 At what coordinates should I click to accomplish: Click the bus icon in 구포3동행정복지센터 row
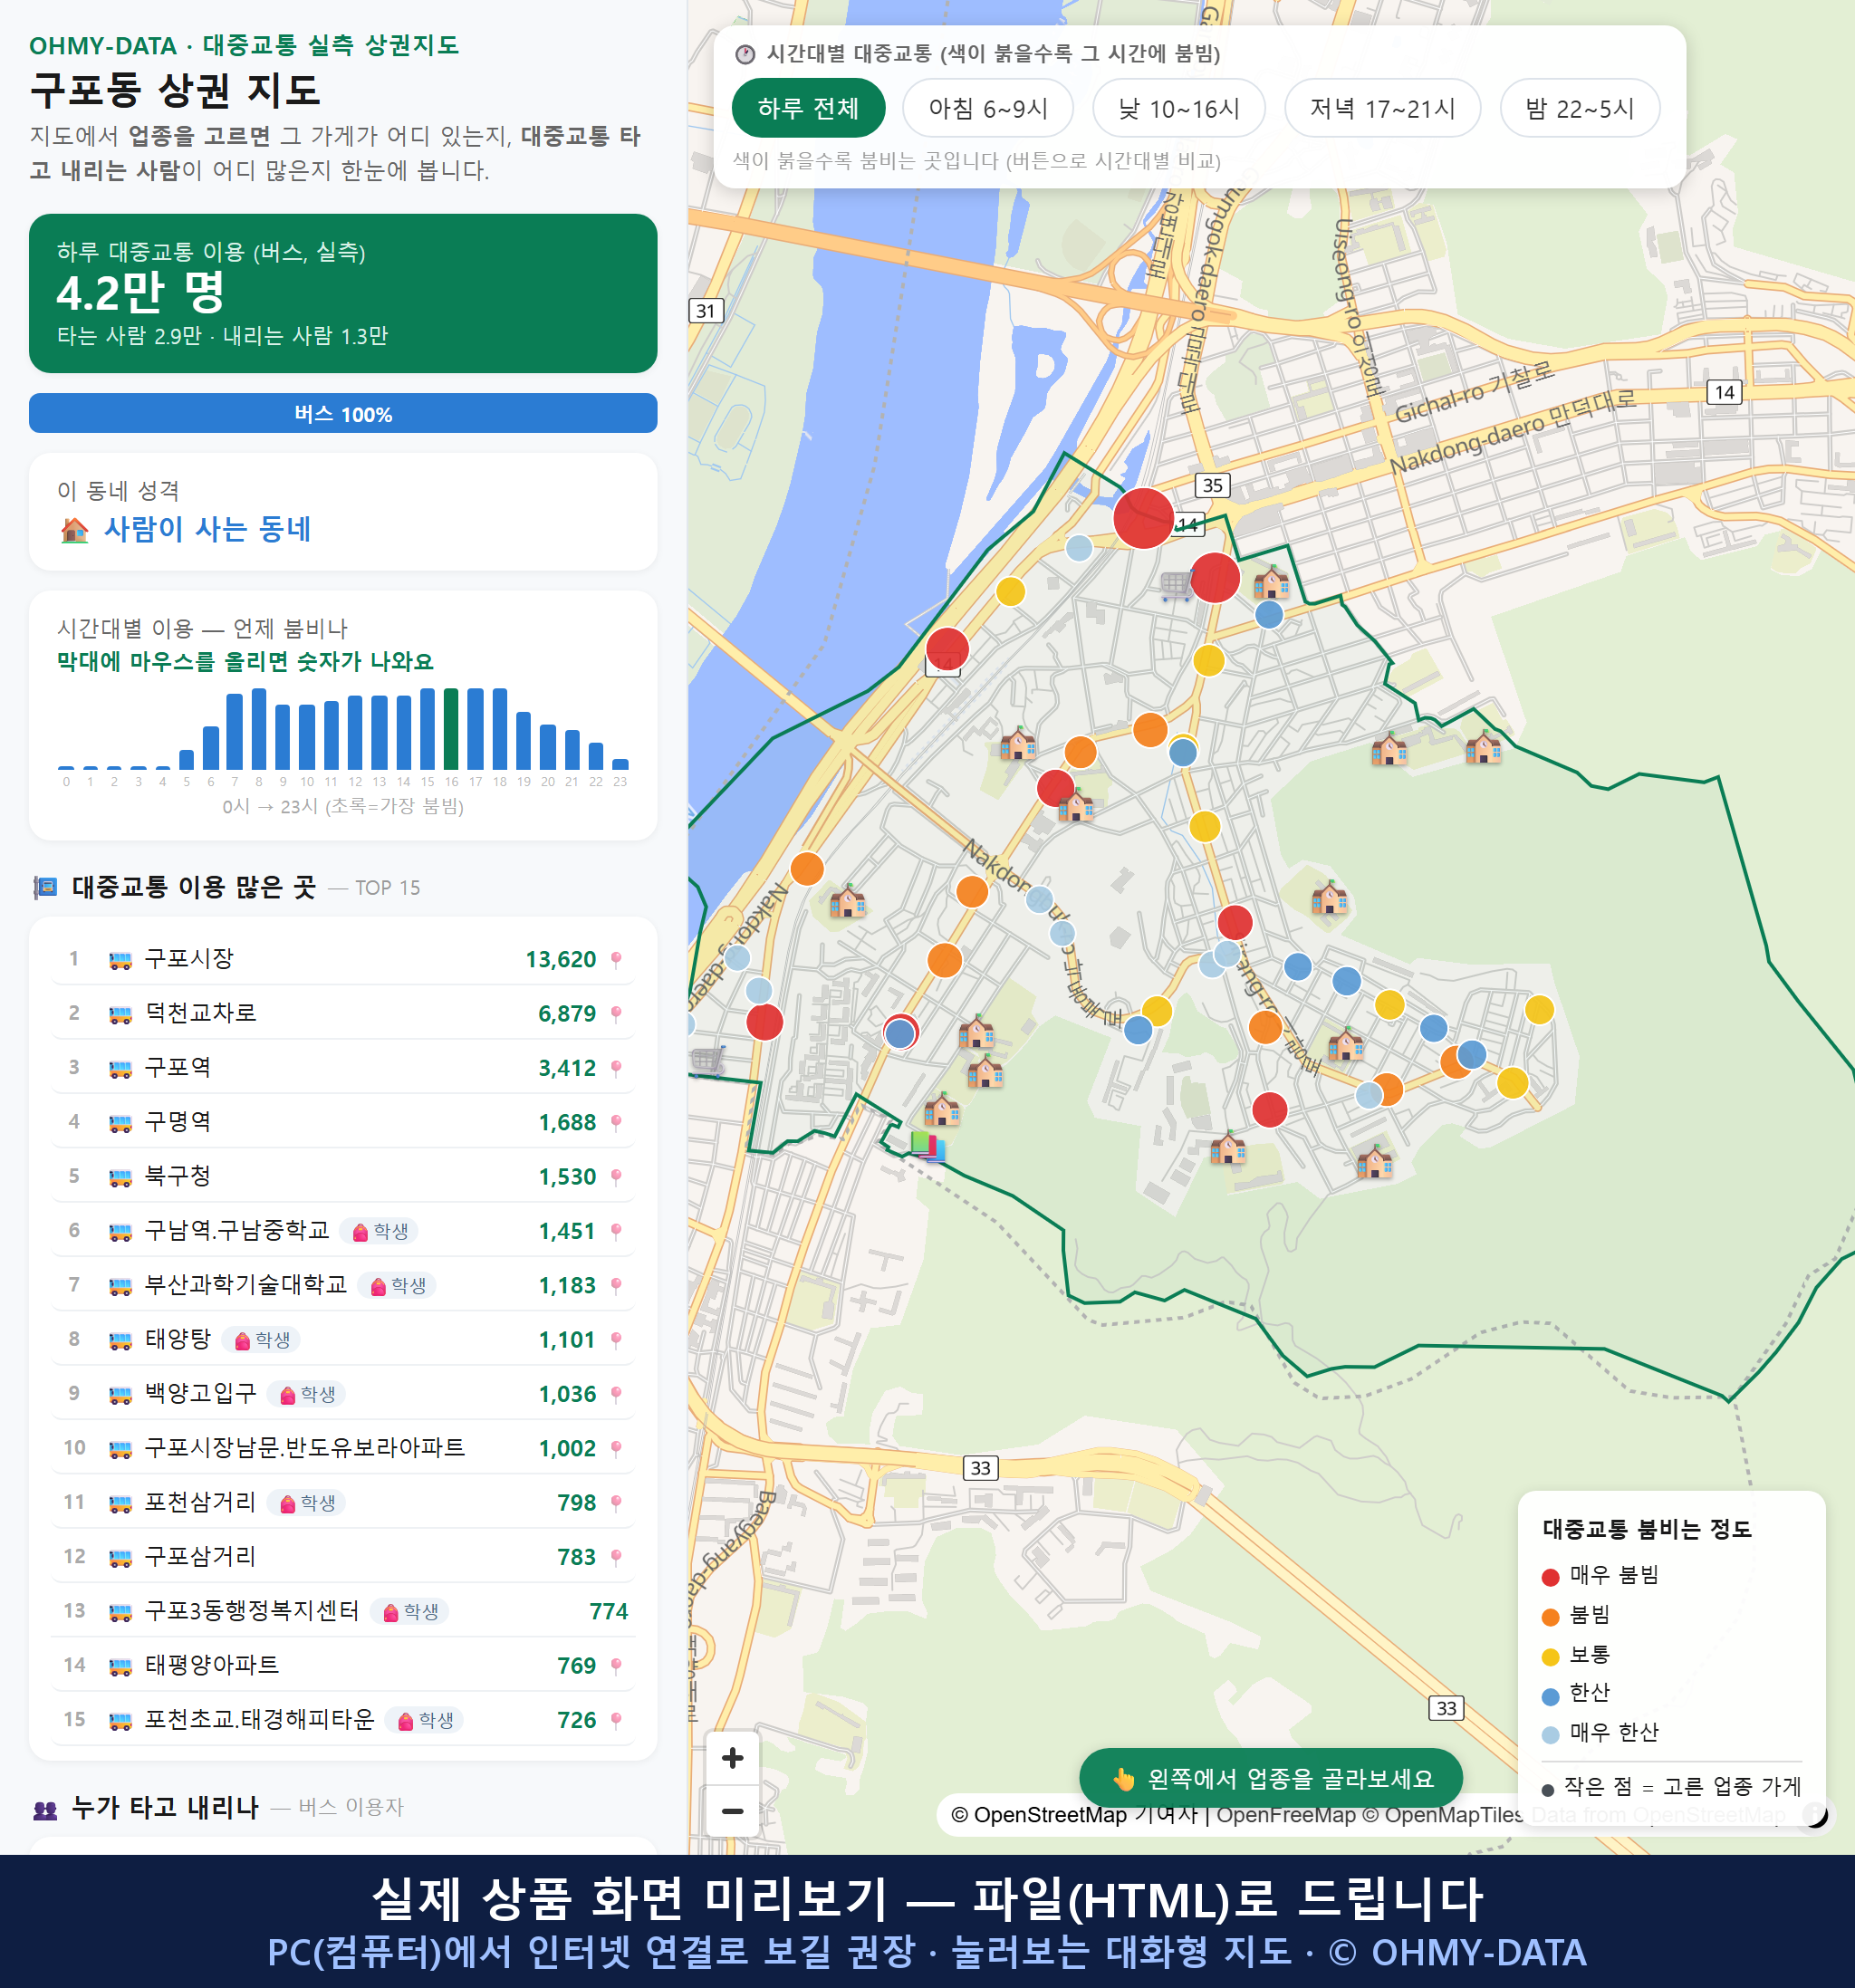(120, 1613)
